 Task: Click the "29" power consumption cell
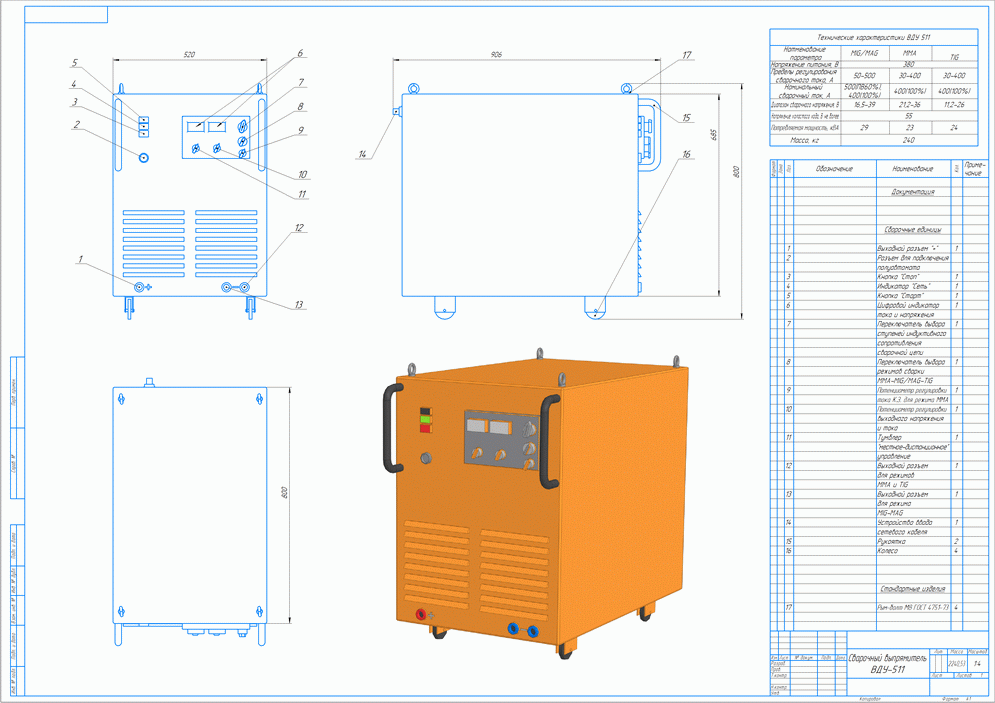pos(864,128)
